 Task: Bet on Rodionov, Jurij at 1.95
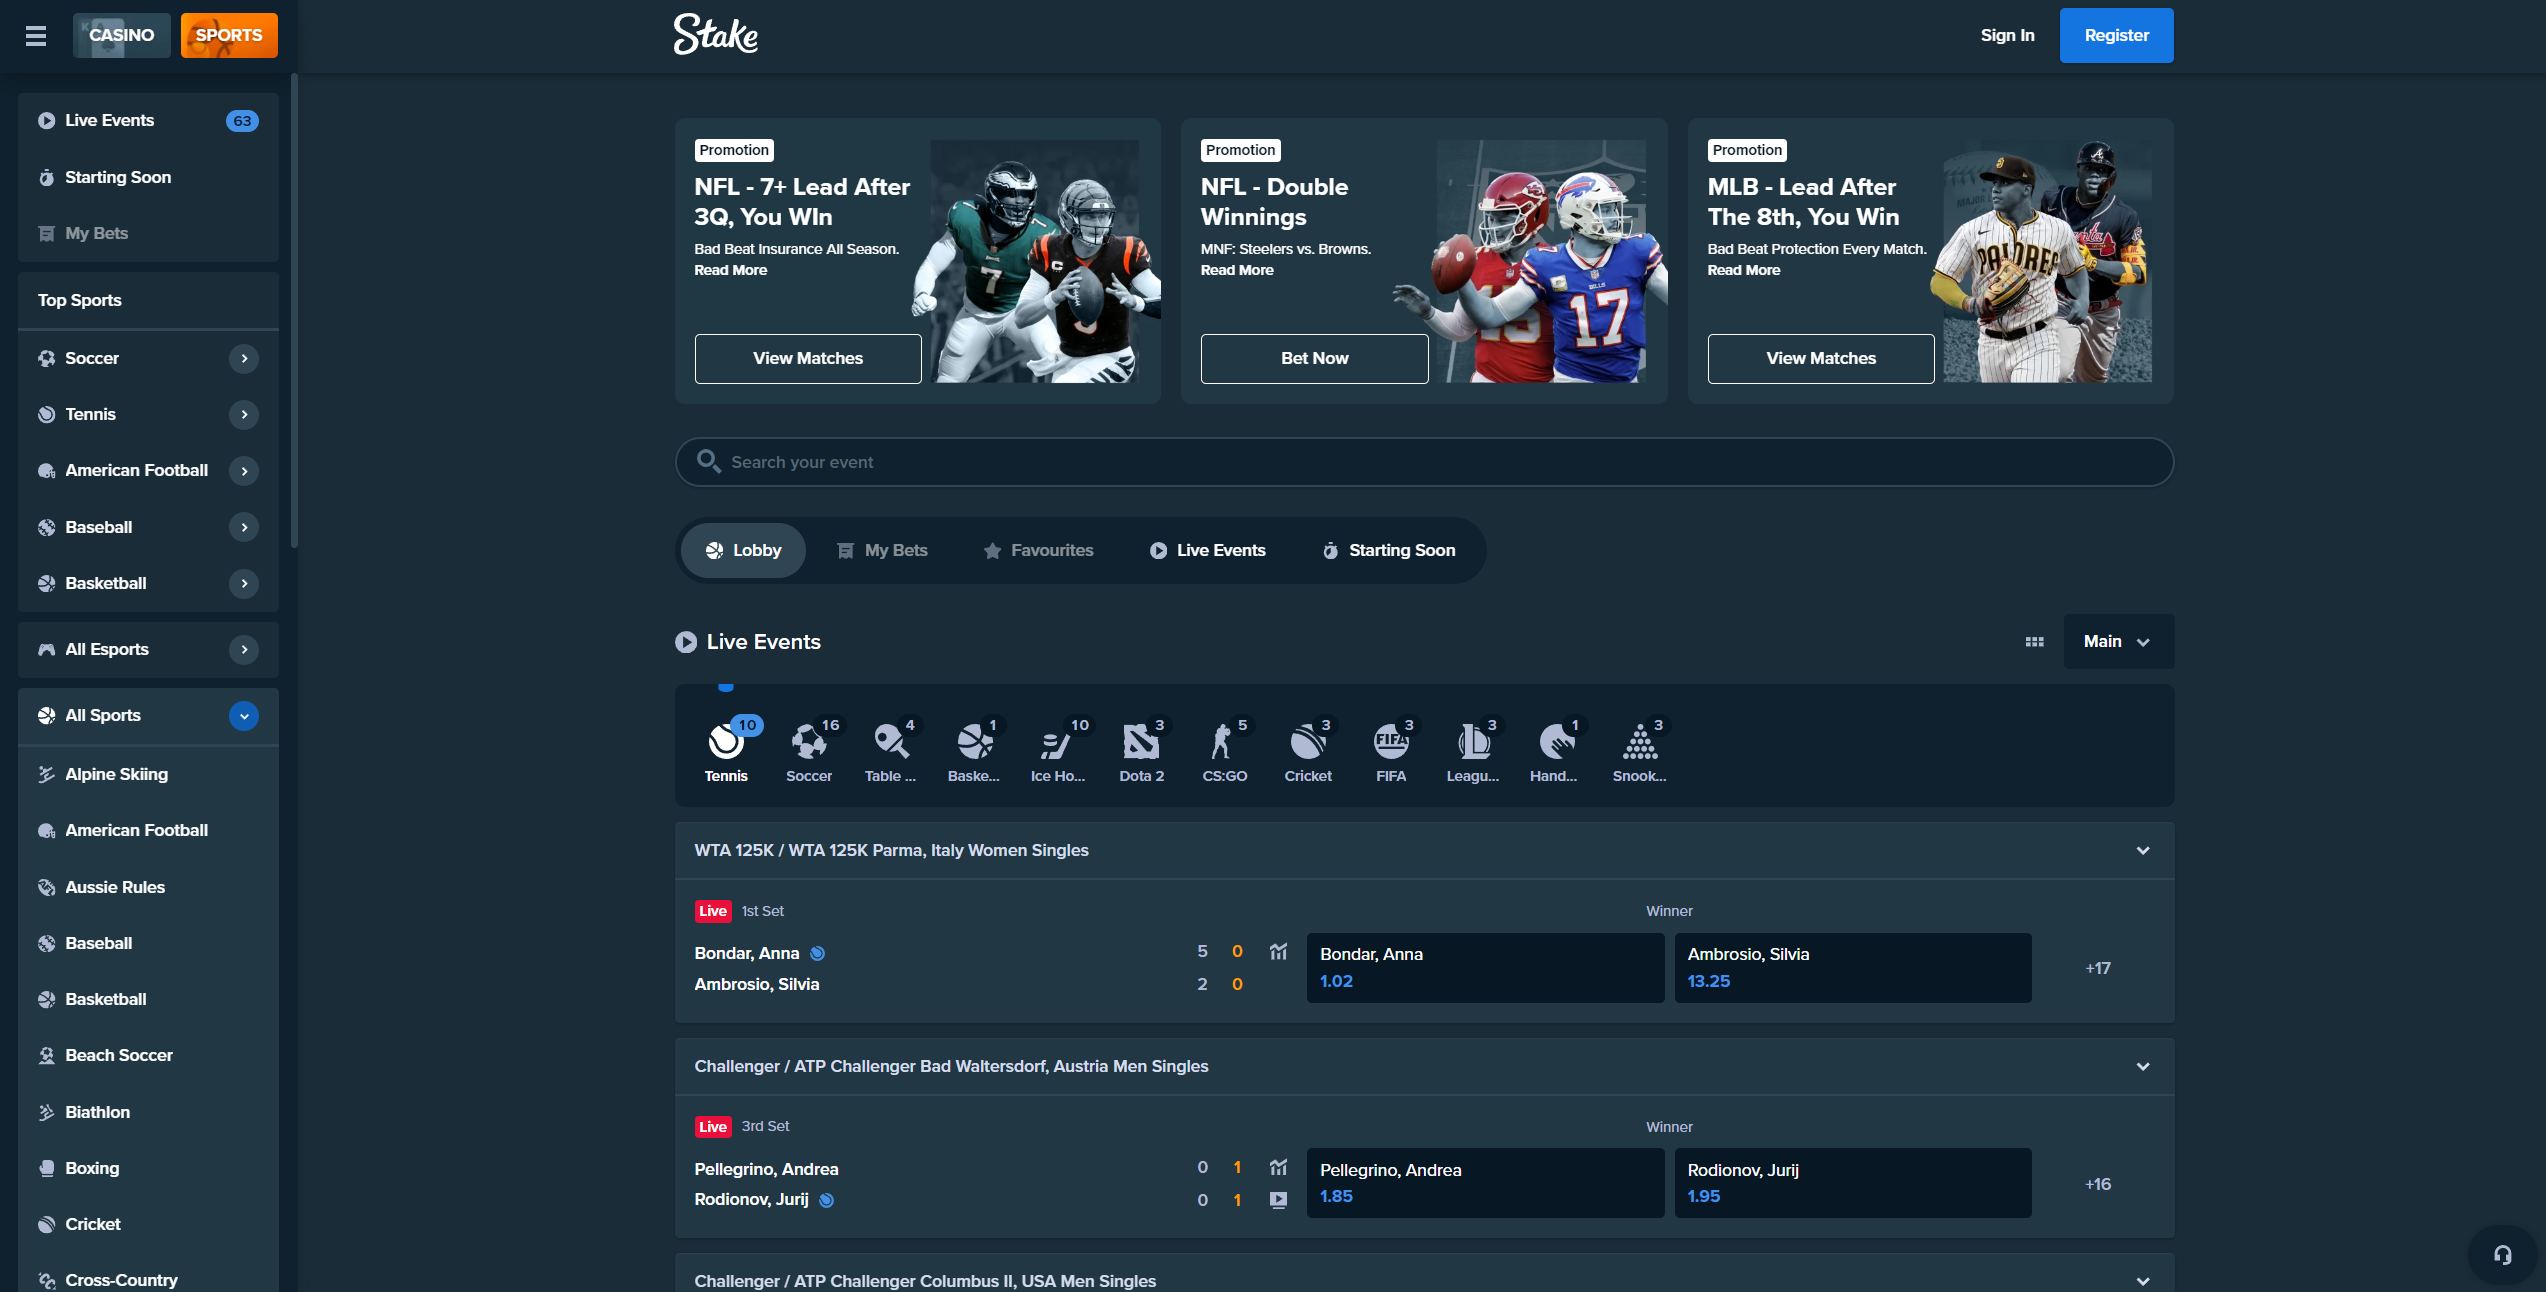click(1853, 1183)
